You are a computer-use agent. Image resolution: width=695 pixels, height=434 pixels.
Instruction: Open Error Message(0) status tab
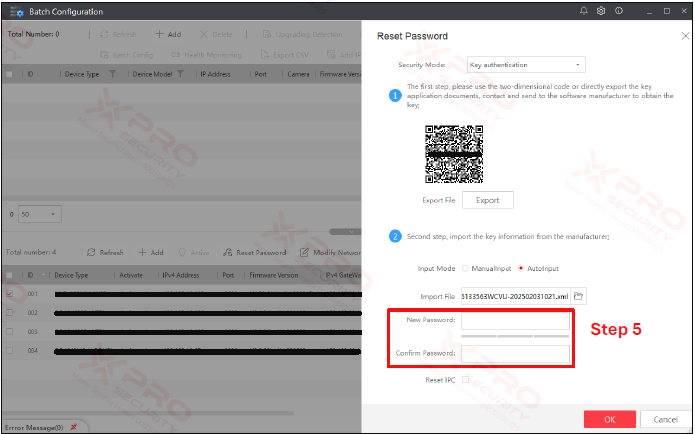tap(34, 427)
